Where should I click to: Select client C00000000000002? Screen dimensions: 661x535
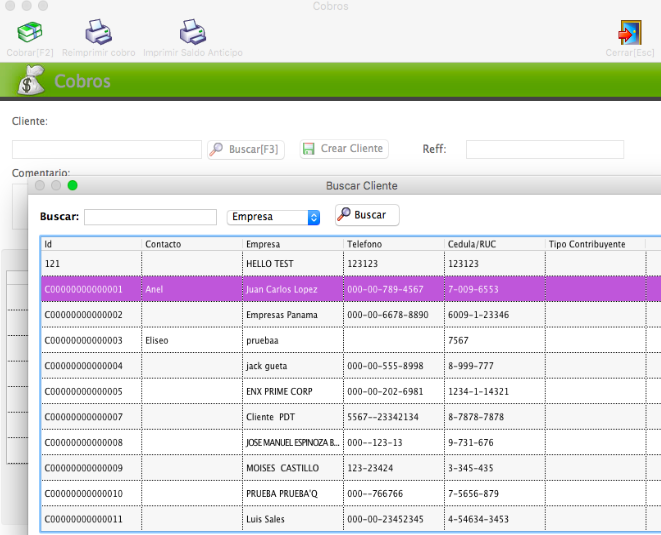351,315
